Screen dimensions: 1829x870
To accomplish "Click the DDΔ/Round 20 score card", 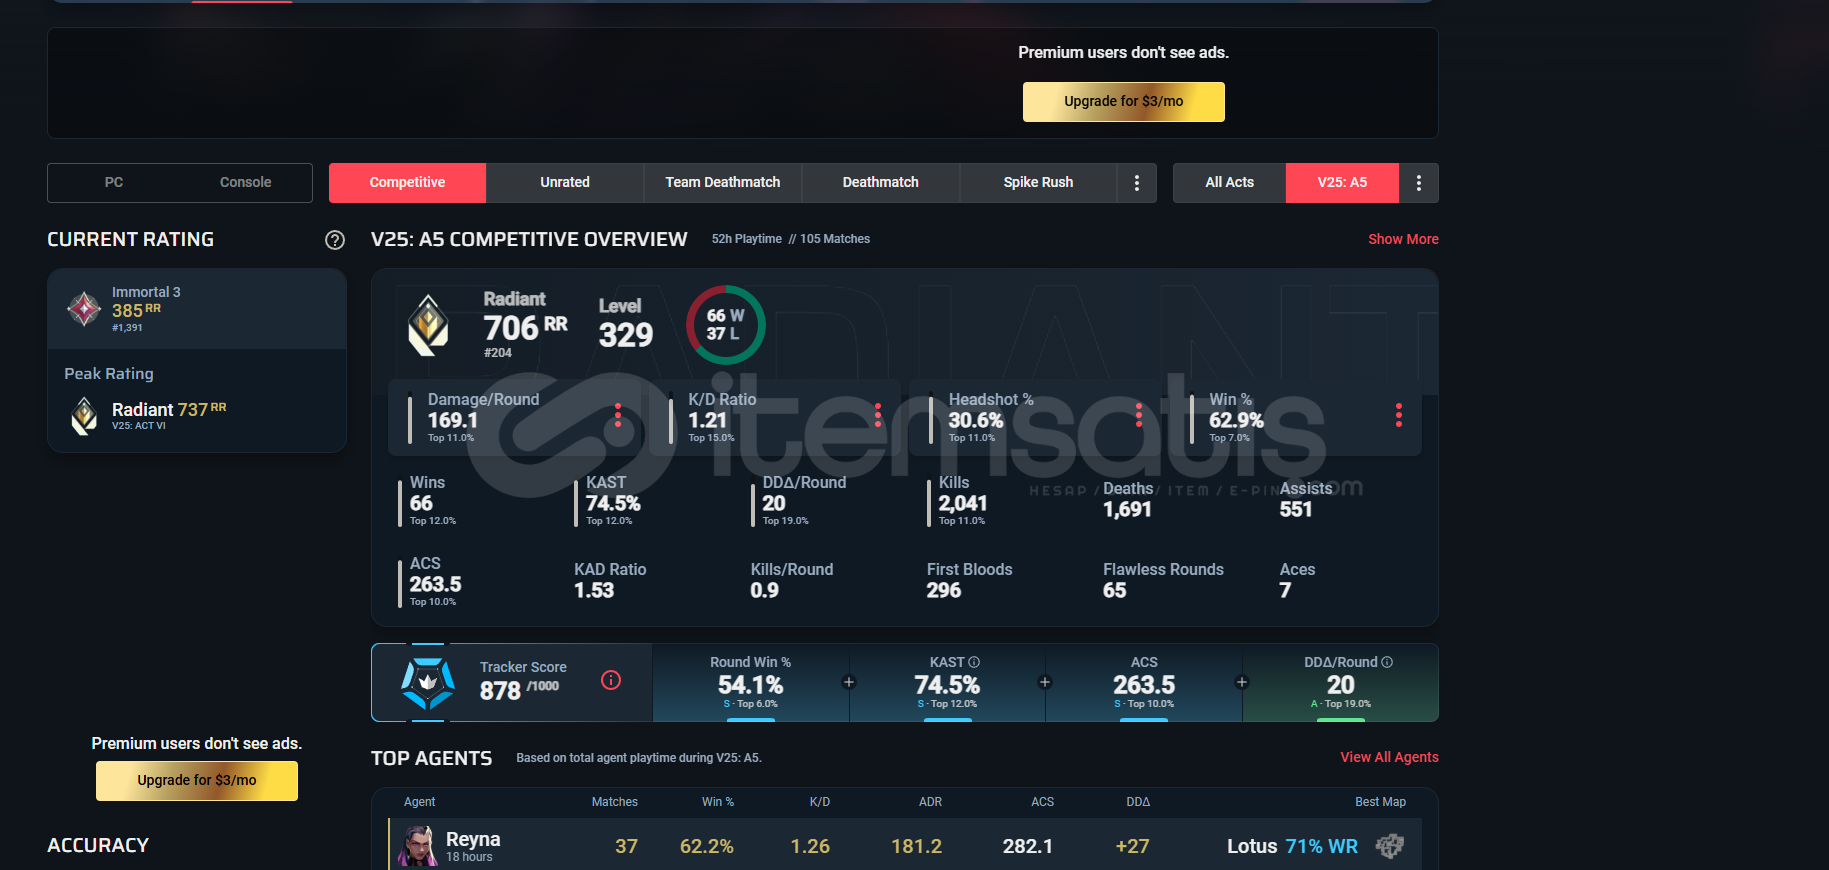I will (1340, 683).
